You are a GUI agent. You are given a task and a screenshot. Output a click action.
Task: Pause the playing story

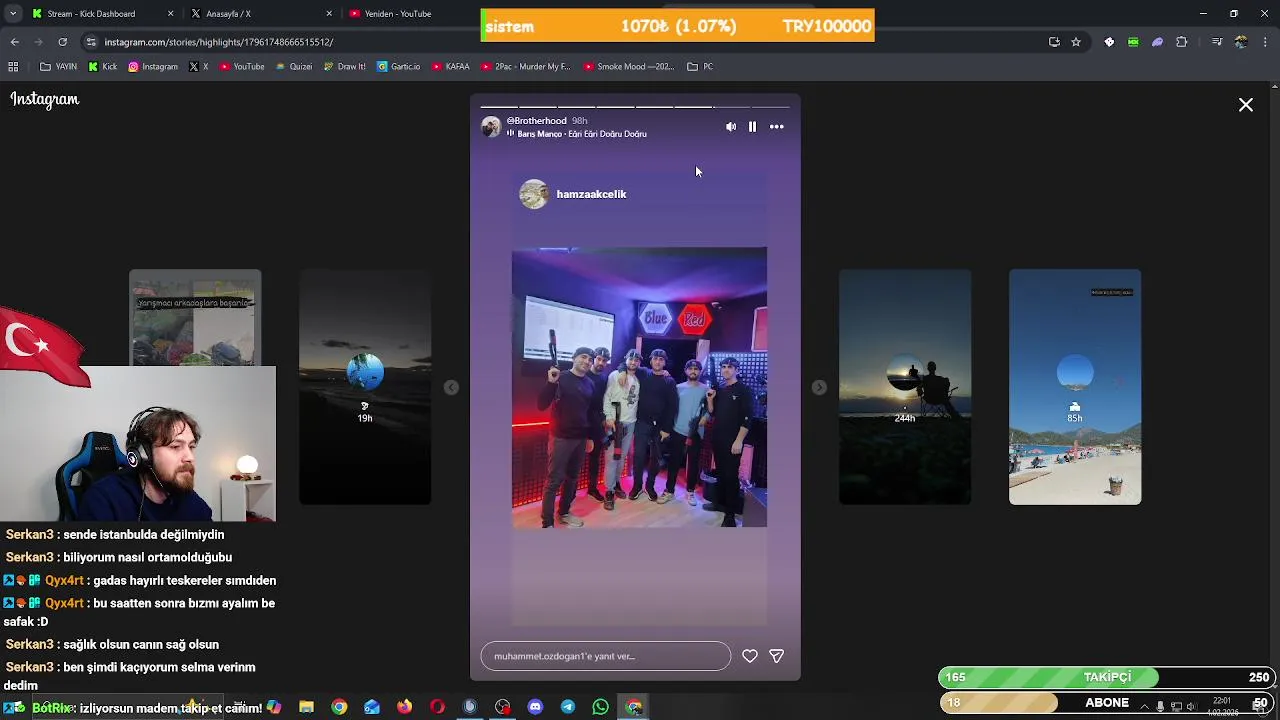(x=752, y=127)
